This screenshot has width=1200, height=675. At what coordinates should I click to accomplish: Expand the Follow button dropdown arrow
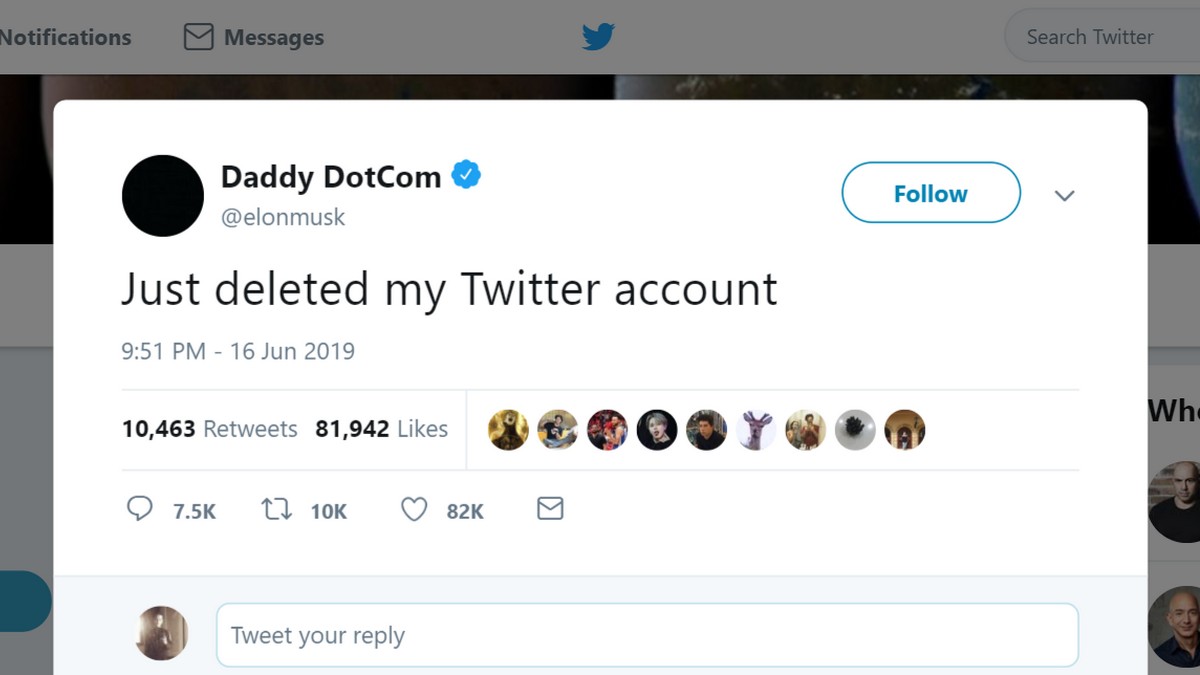[1064, 196]
